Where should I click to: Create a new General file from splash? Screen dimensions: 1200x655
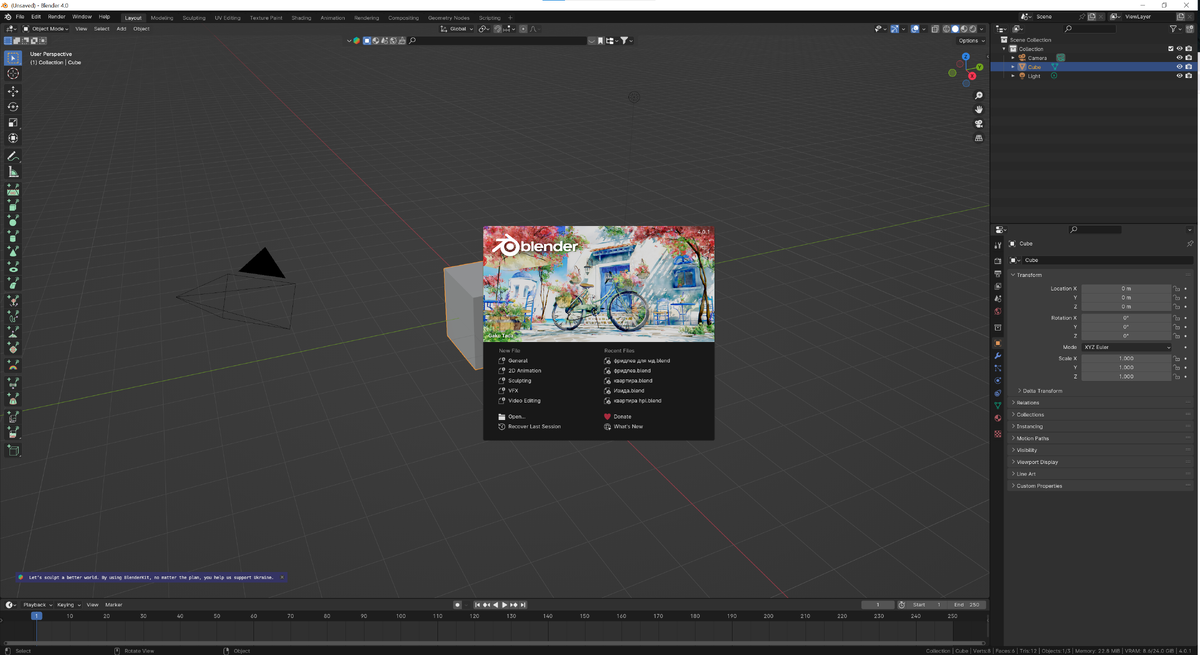[517, 361]
